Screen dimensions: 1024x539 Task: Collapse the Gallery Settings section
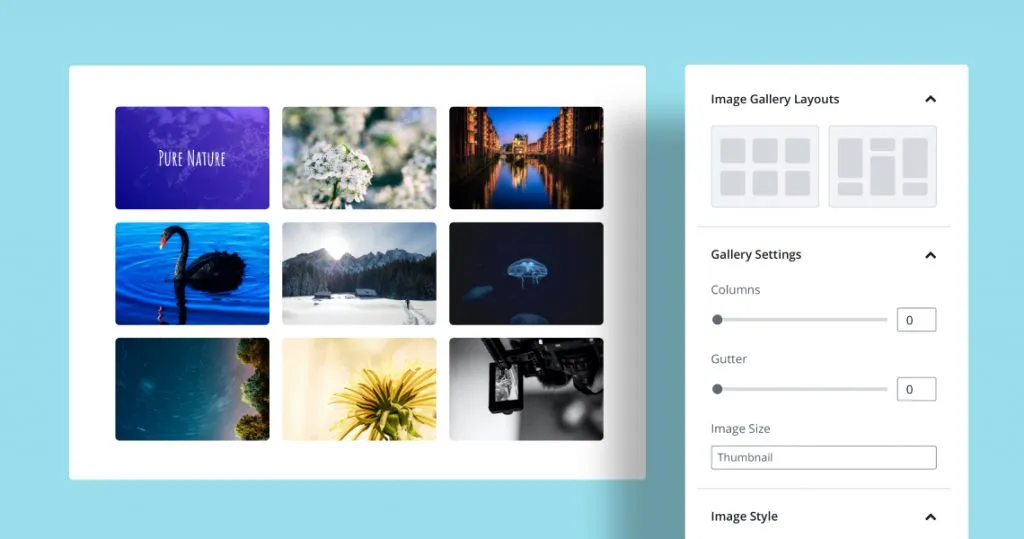[930, 255]
